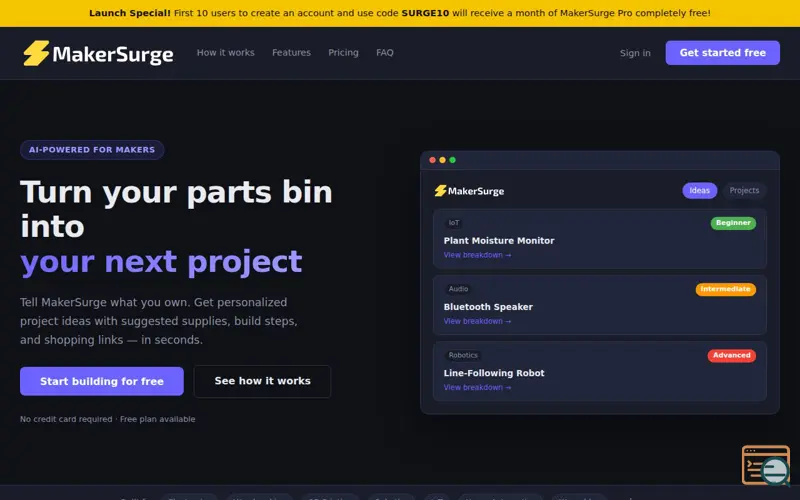800x500 pixels.
Task: Open the How it works nav link
Action: click(226, 53)
